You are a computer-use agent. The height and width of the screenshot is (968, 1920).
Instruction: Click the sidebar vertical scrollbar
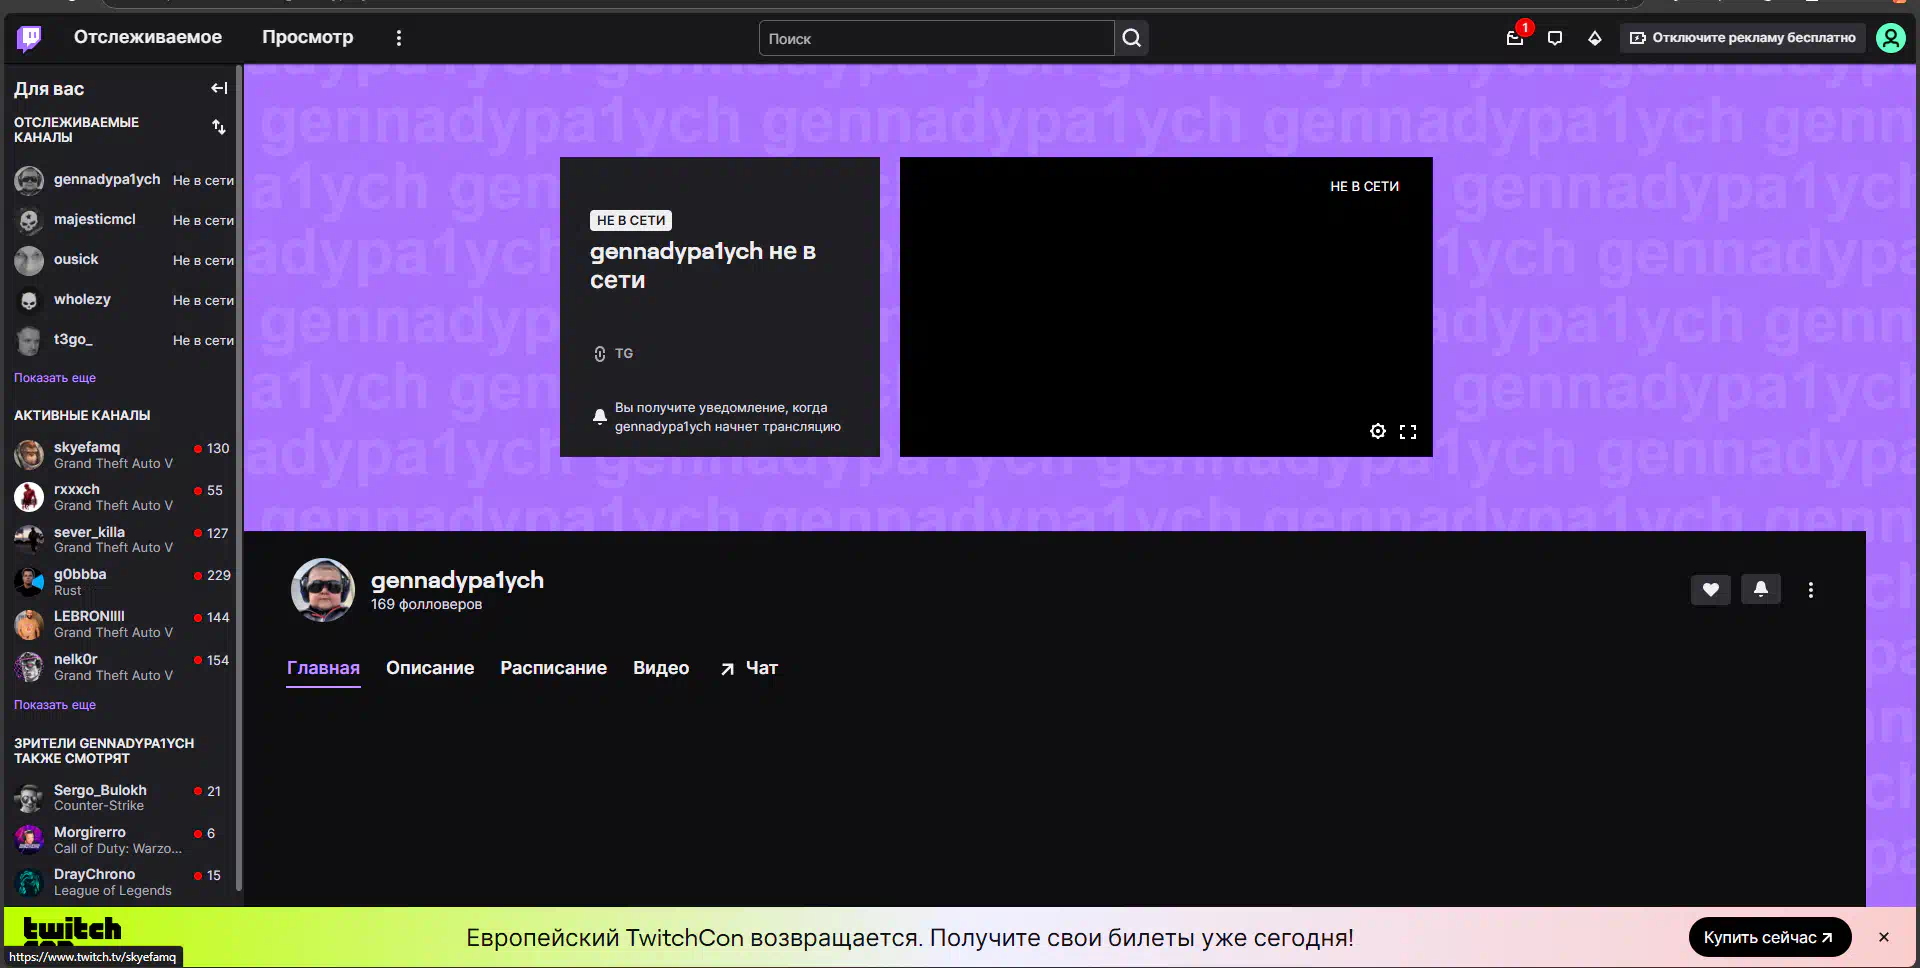coord(239,480)
